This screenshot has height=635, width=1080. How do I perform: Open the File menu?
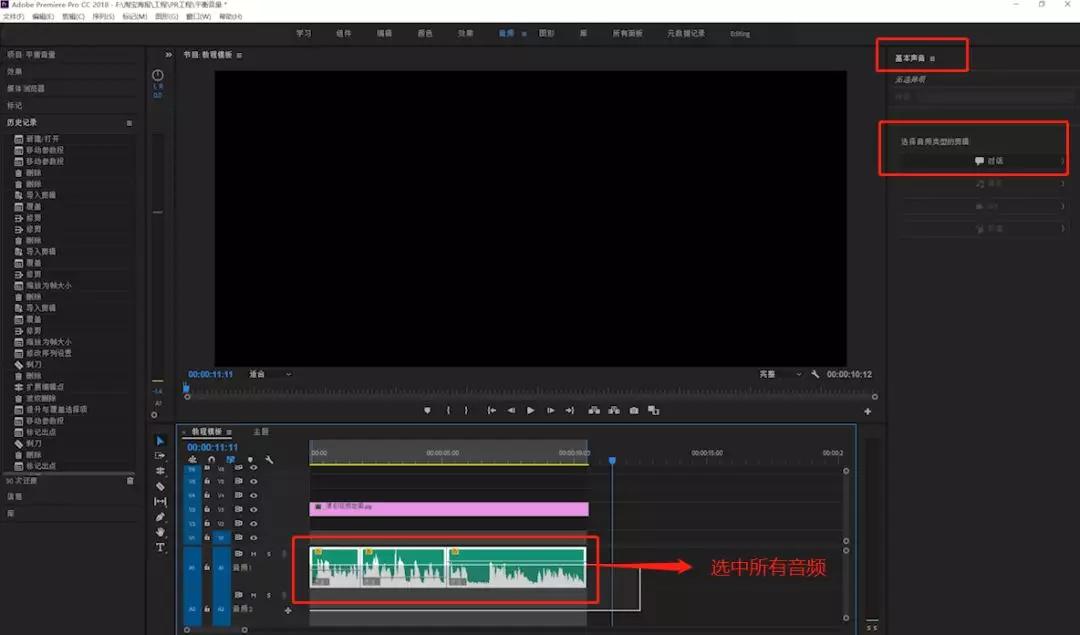pos(13,16)
